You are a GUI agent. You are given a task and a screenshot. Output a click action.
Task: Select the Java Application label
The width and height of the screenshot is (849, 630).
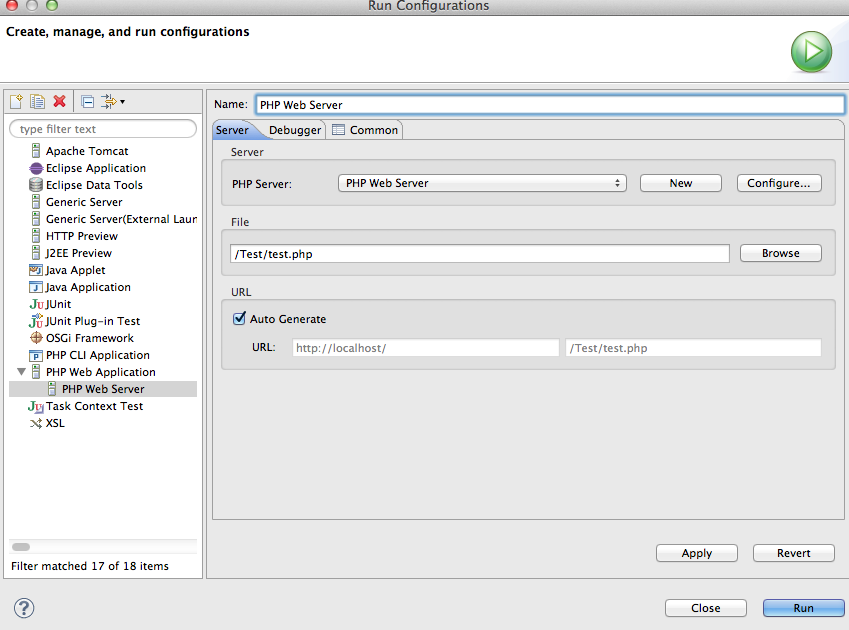pos(88,287)
